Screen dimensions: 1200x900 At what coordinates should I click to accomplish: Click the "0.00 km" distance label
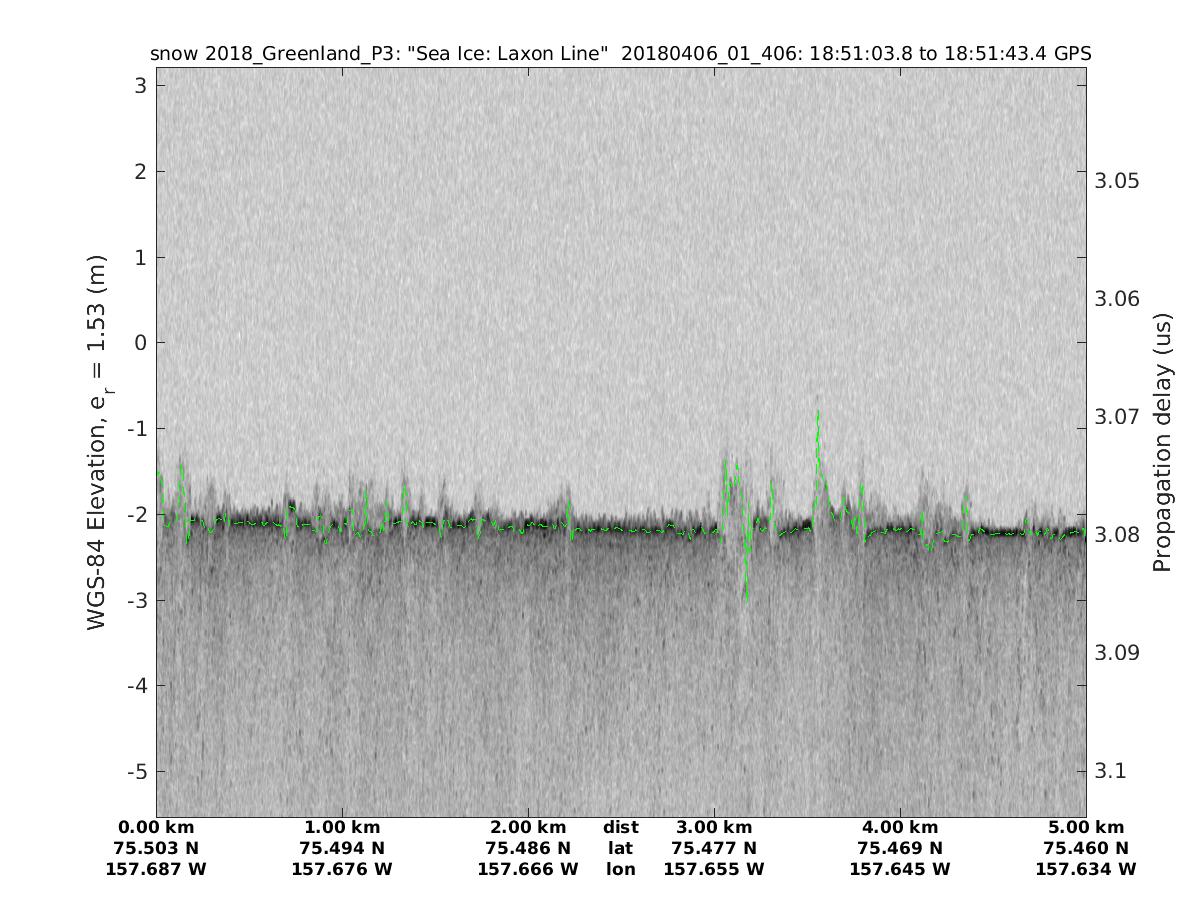point(156,828)
